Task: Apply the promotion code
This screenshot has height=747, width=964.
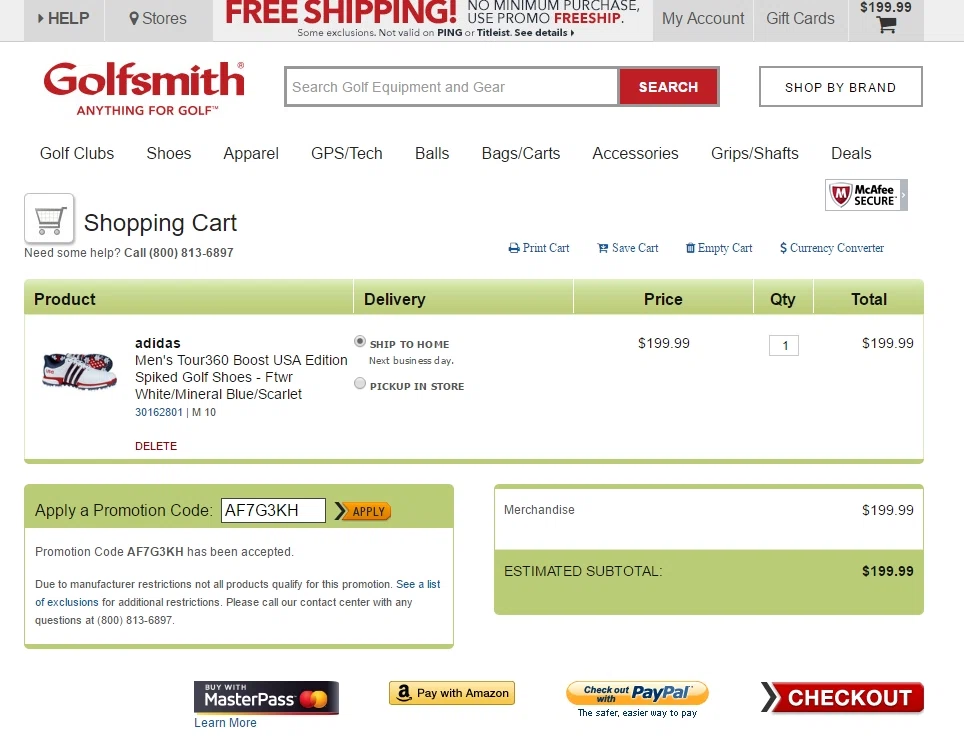Action: (x=363, y=511)
